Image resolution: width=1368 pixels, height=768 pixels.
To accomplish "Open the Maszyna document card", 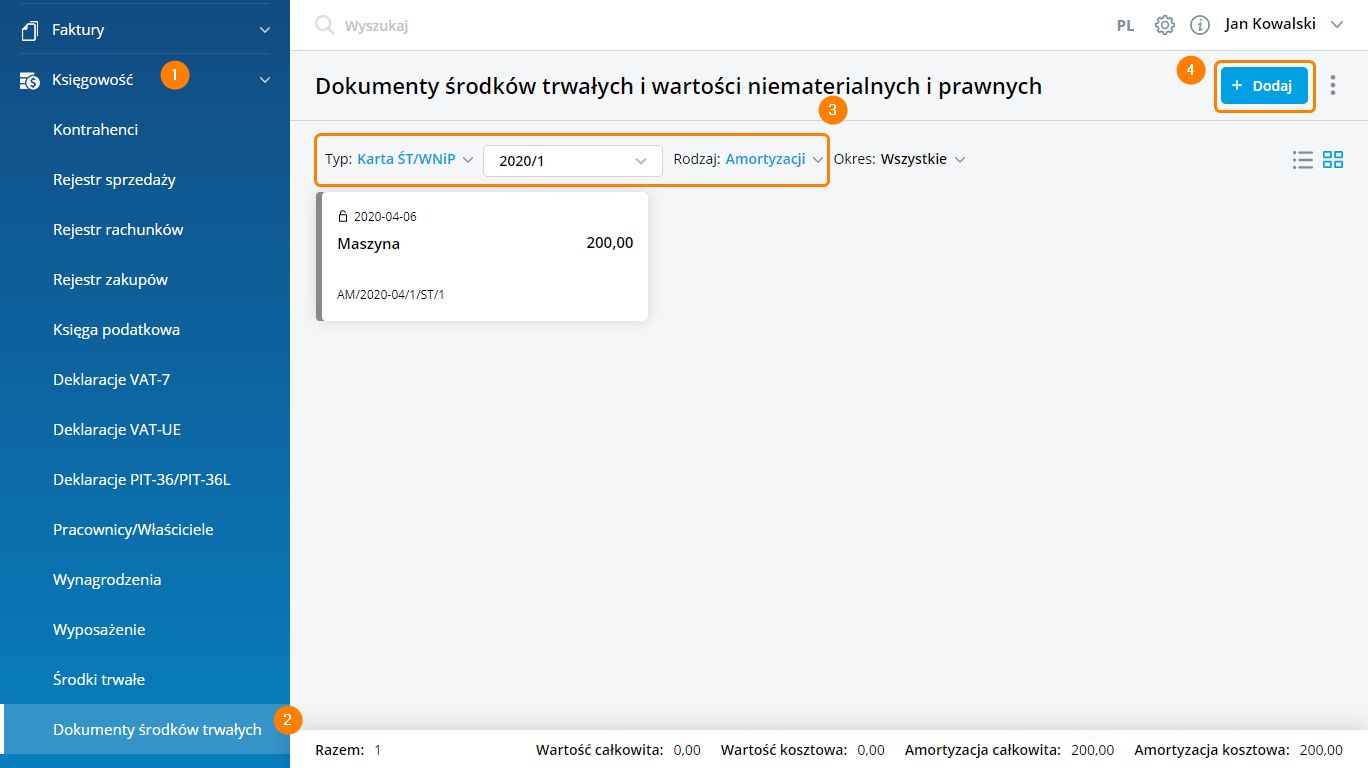I will tap(484, 257).
